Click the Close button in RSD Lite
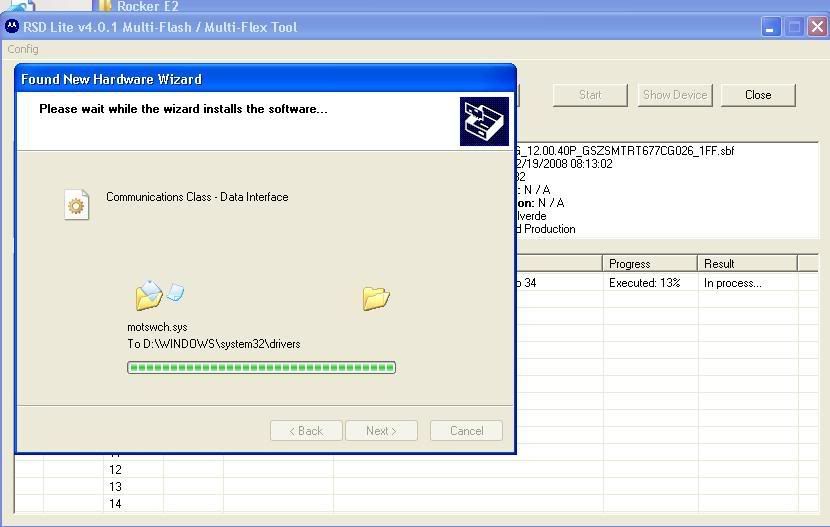 (758, 95)
